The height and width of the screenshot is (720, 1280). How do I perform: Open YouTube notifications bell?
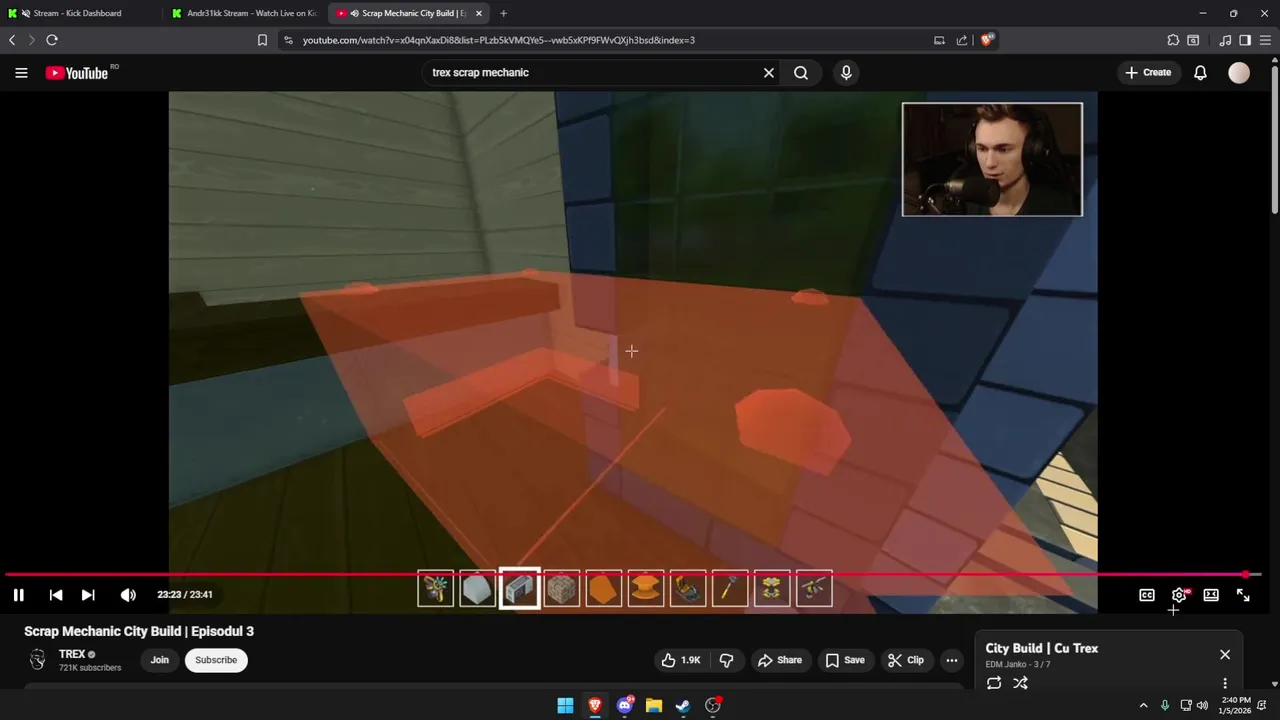click(x=1200, y=73)
